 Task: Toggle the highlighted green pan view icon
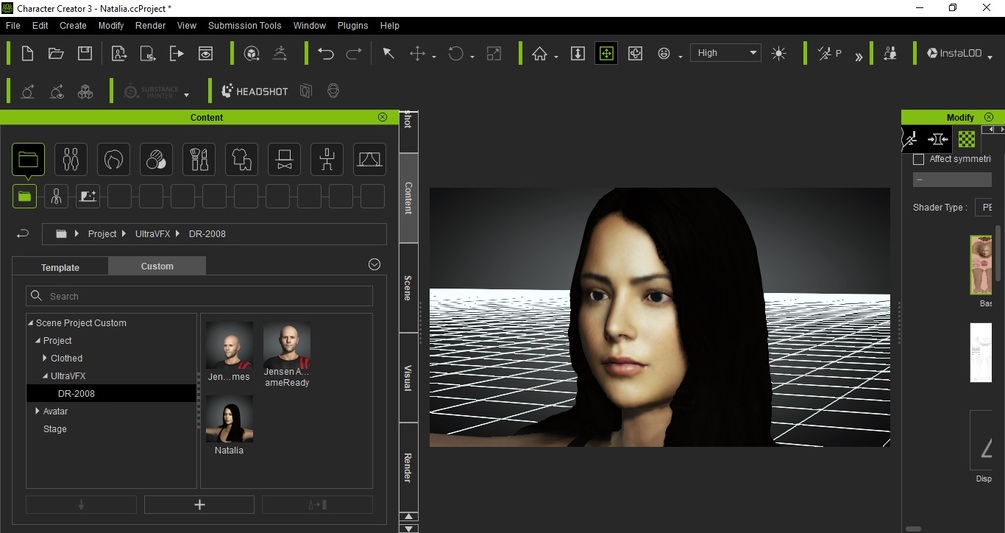click(x=606, y=53)
